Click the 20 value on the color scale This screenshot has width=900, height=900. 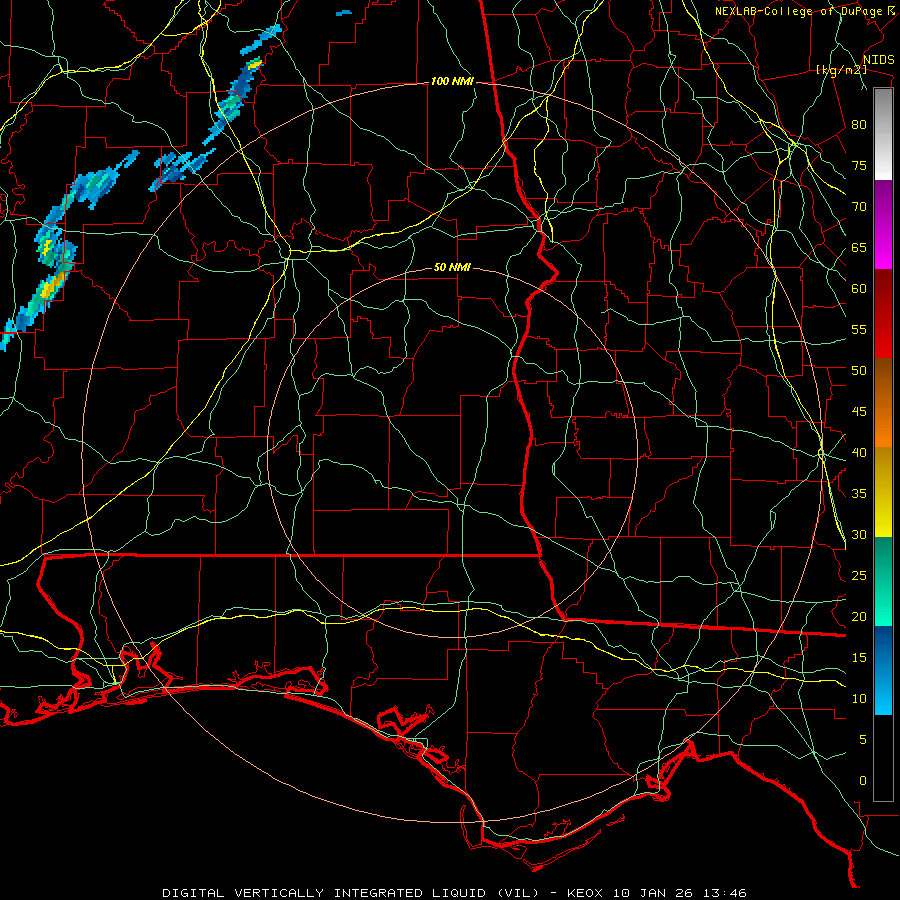(x=859, y=617)
